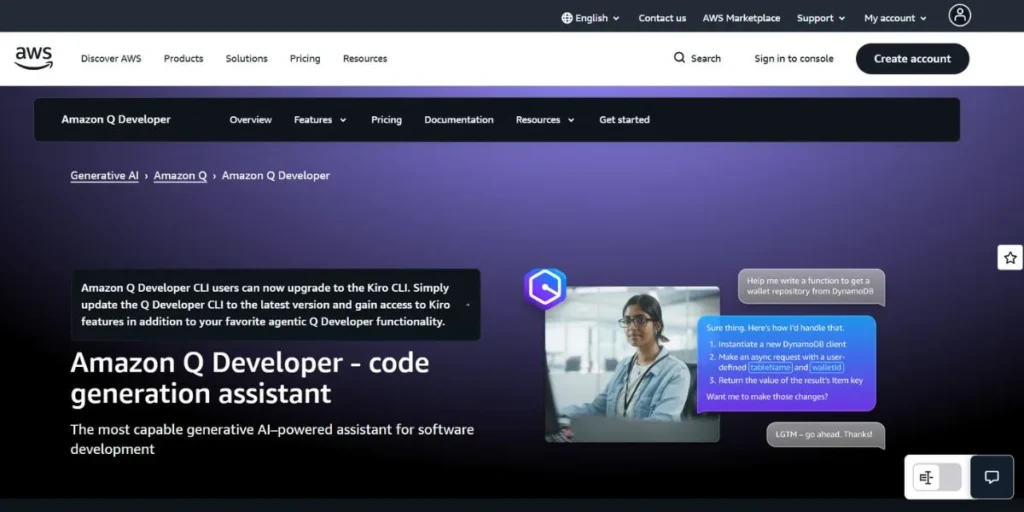Click the Amazon Q Developer subnav title
Screen dimensions: 1024x512
pyautogui.click(x=116, y=120)
